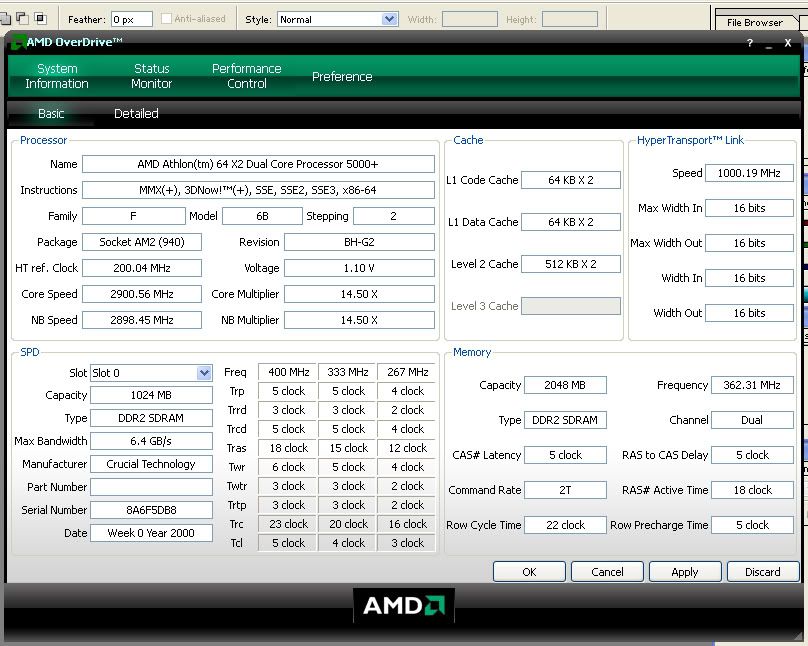This screenshot has width=808, height=646.
Task: Click the Cancel button
Action: coord(608,572)
